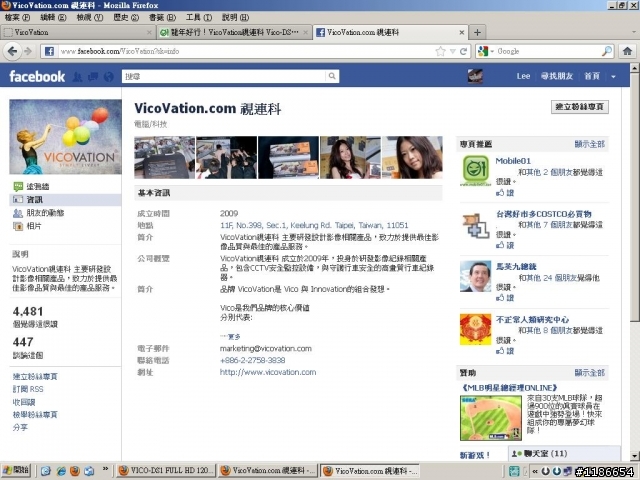Image resolution: width=640 pixels, height=480 pixels.
Task: Open the Mobile01 page icon
Action: pyautogui.click(x=476, y=171)
